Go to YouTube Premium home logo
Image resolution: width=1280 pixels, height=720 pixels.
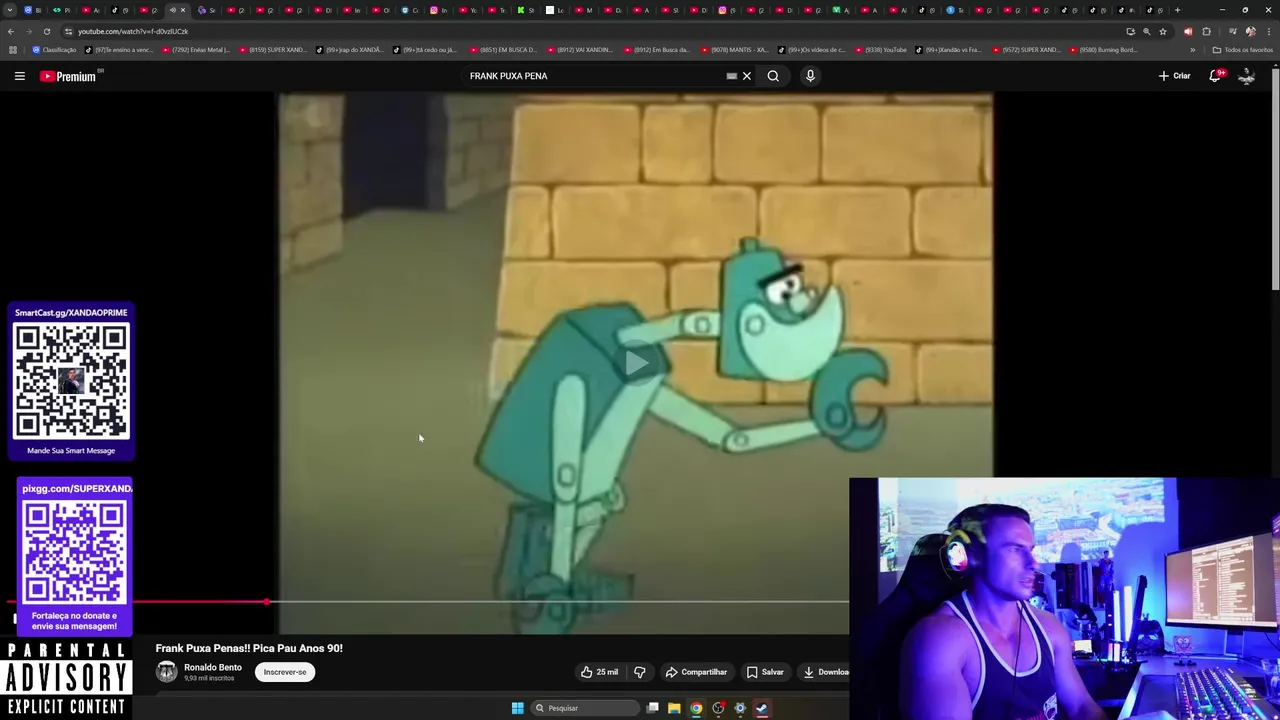pos(68,76)
